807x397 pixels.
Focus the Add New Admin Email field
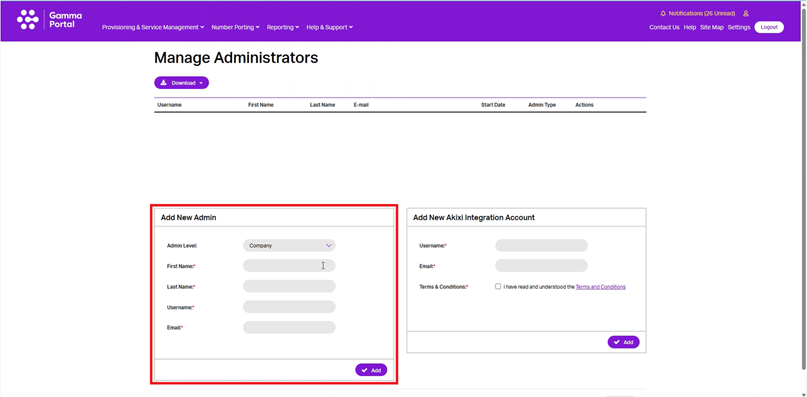(289, 327)
